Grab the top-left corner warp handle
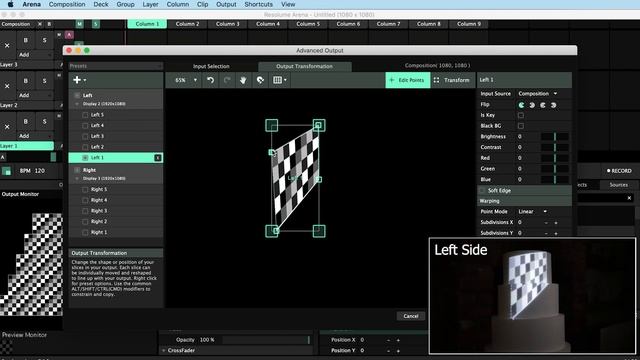The image size is (640, 360). (x=272, y=125)
